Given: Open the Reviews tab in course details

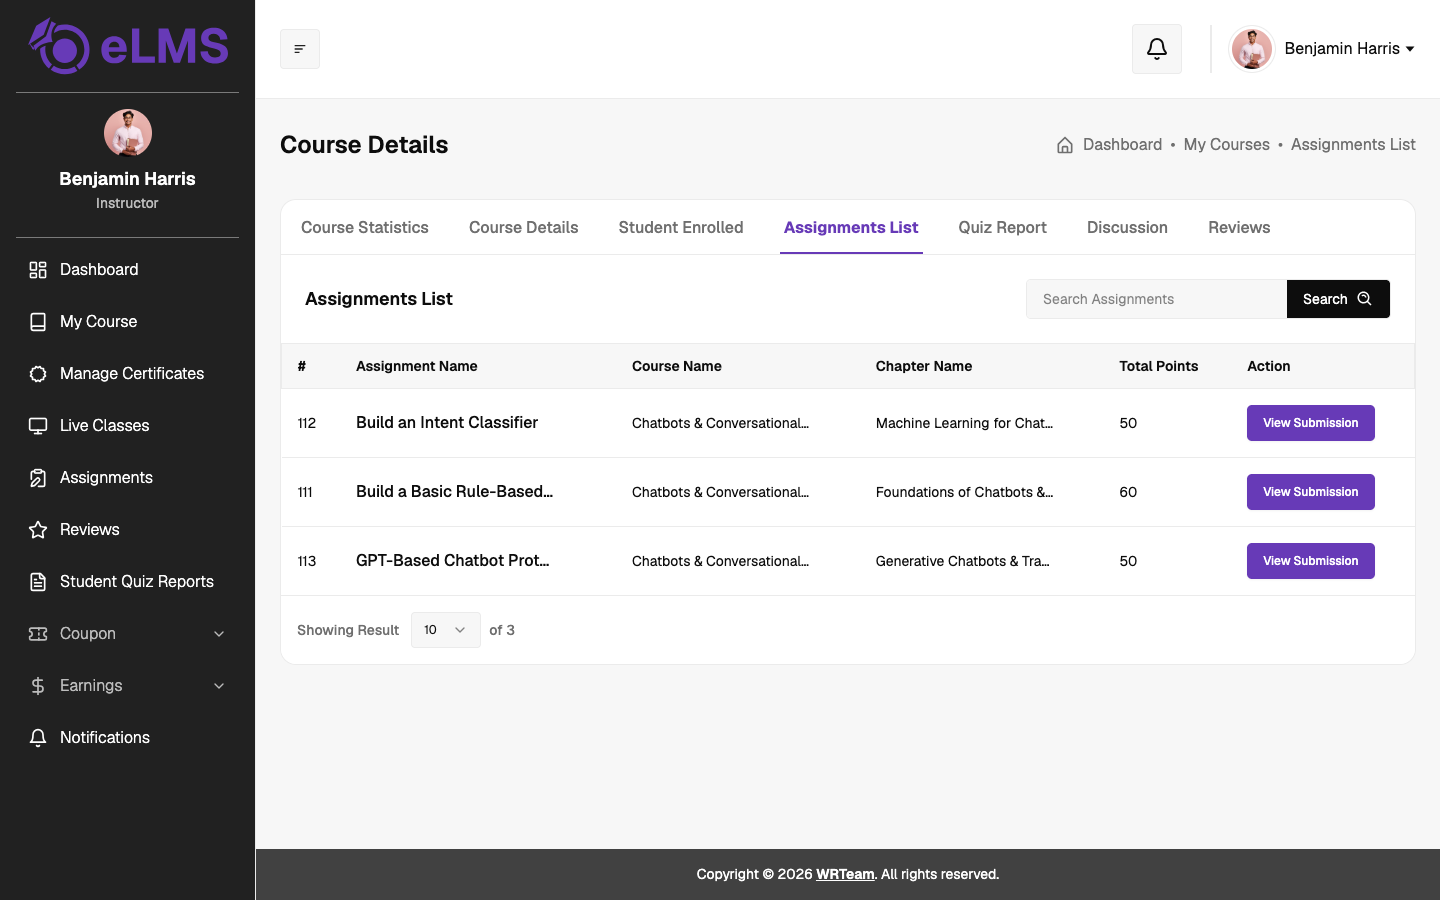Looking at the screenshot, I should tap(1239, 228).
